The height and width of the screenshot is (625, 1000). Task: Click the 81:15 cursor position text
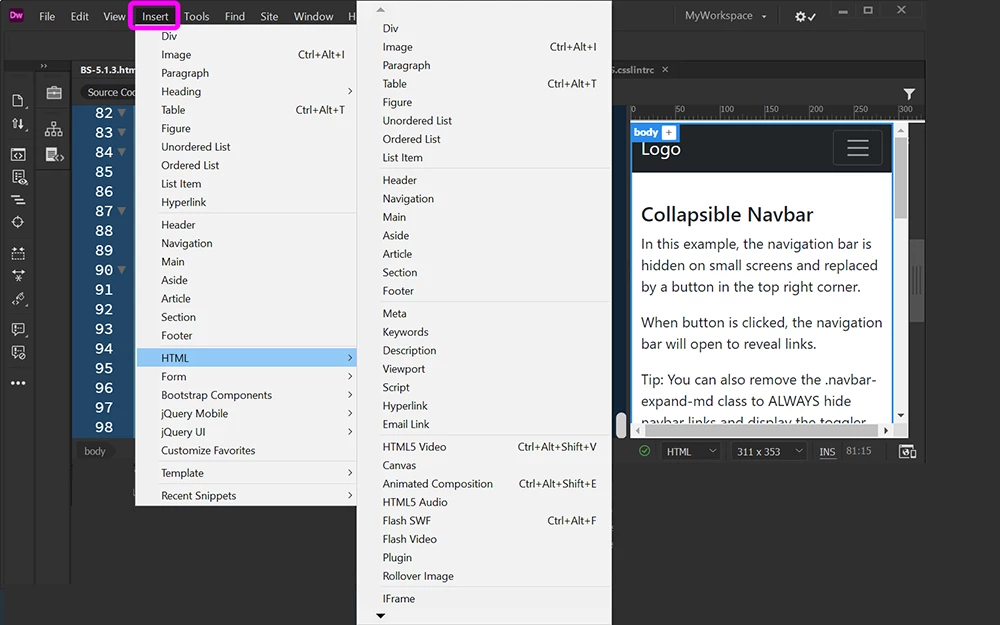858,452
